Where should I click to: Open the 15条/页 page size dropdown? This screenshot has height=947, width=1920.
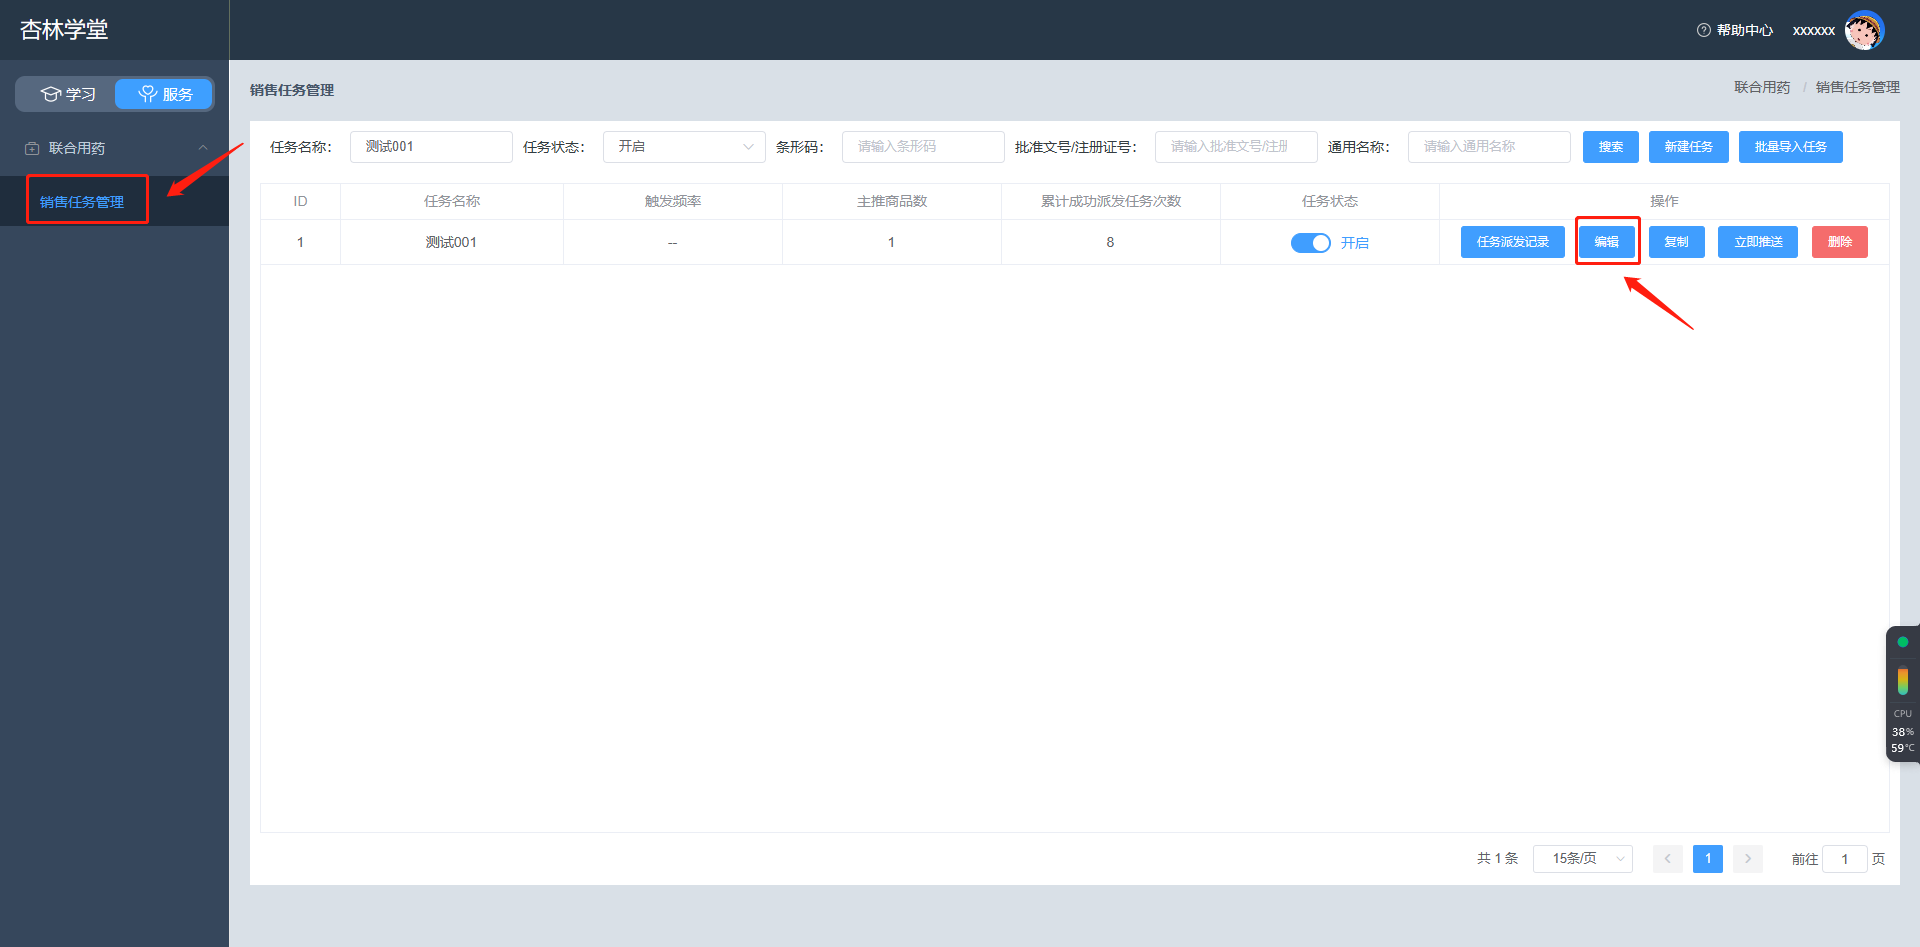[x=1582, y=859]
